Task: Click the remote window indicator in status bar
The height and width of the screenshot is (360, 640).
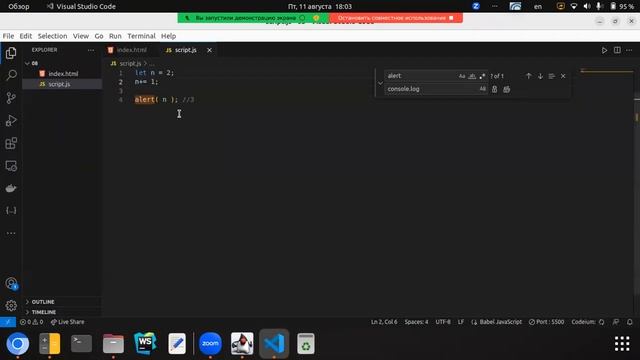Action: 8,322
